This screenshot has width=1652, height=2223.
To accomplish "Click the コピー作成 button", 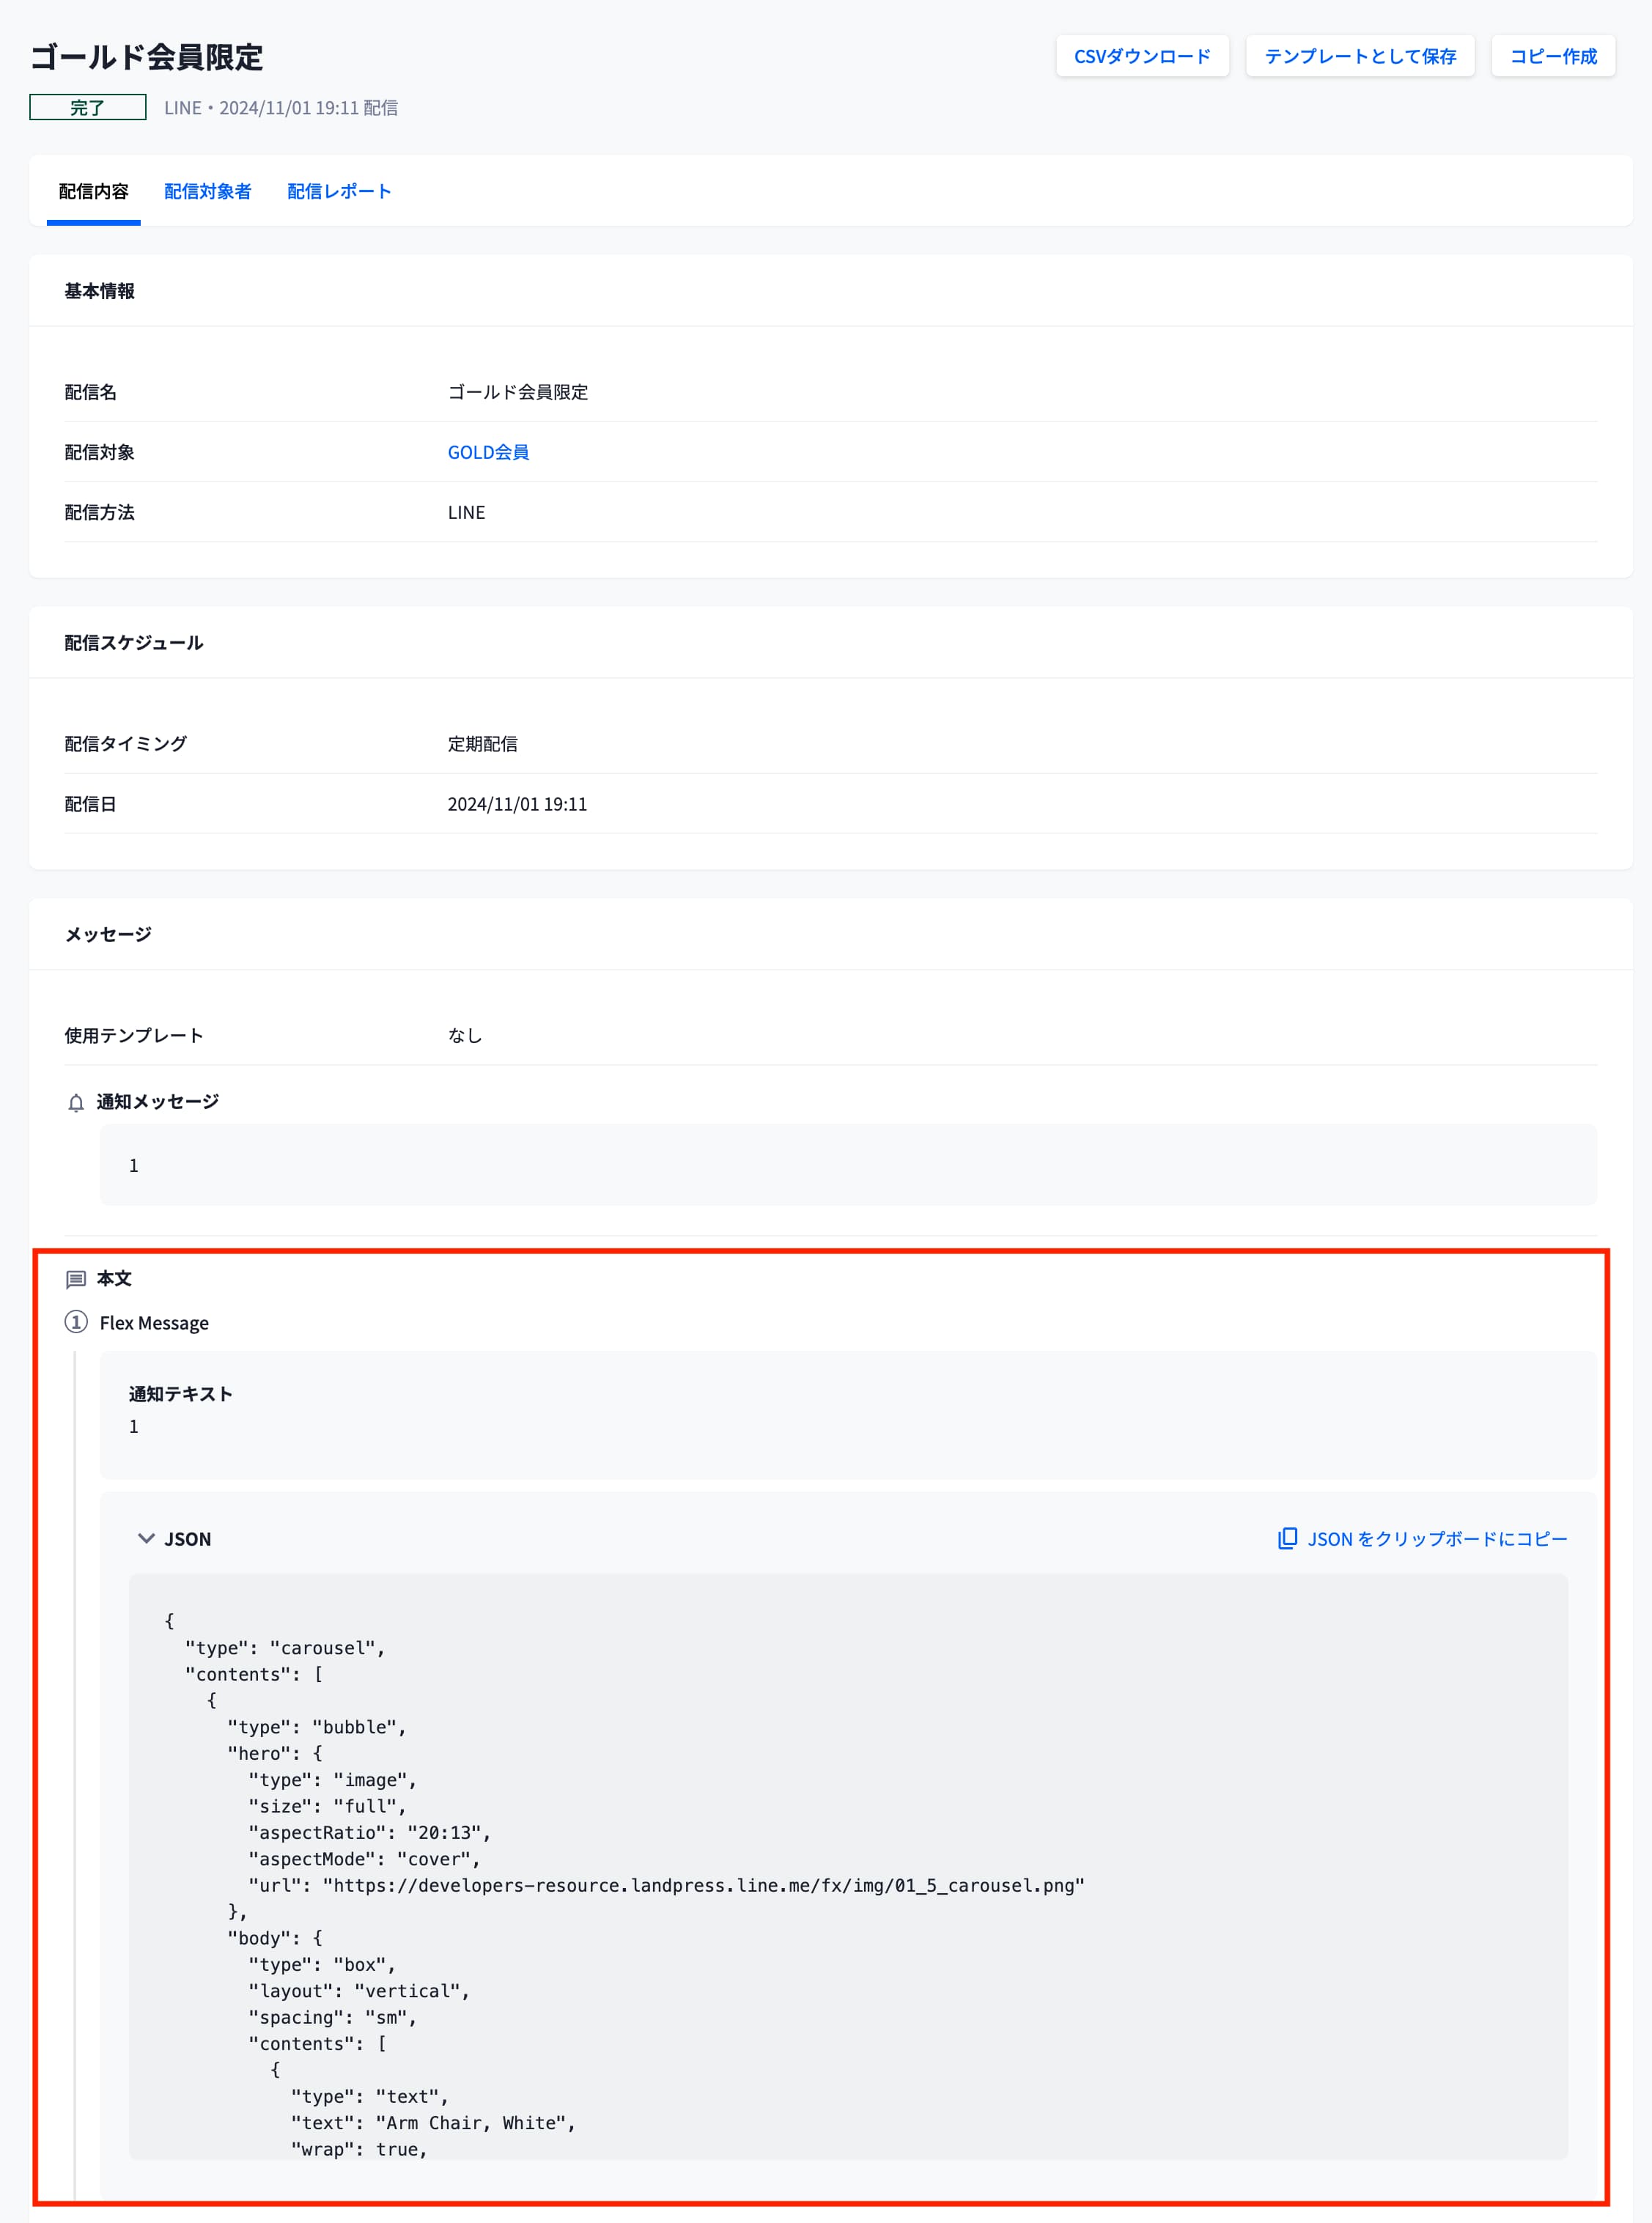I will pos(1553,56).
